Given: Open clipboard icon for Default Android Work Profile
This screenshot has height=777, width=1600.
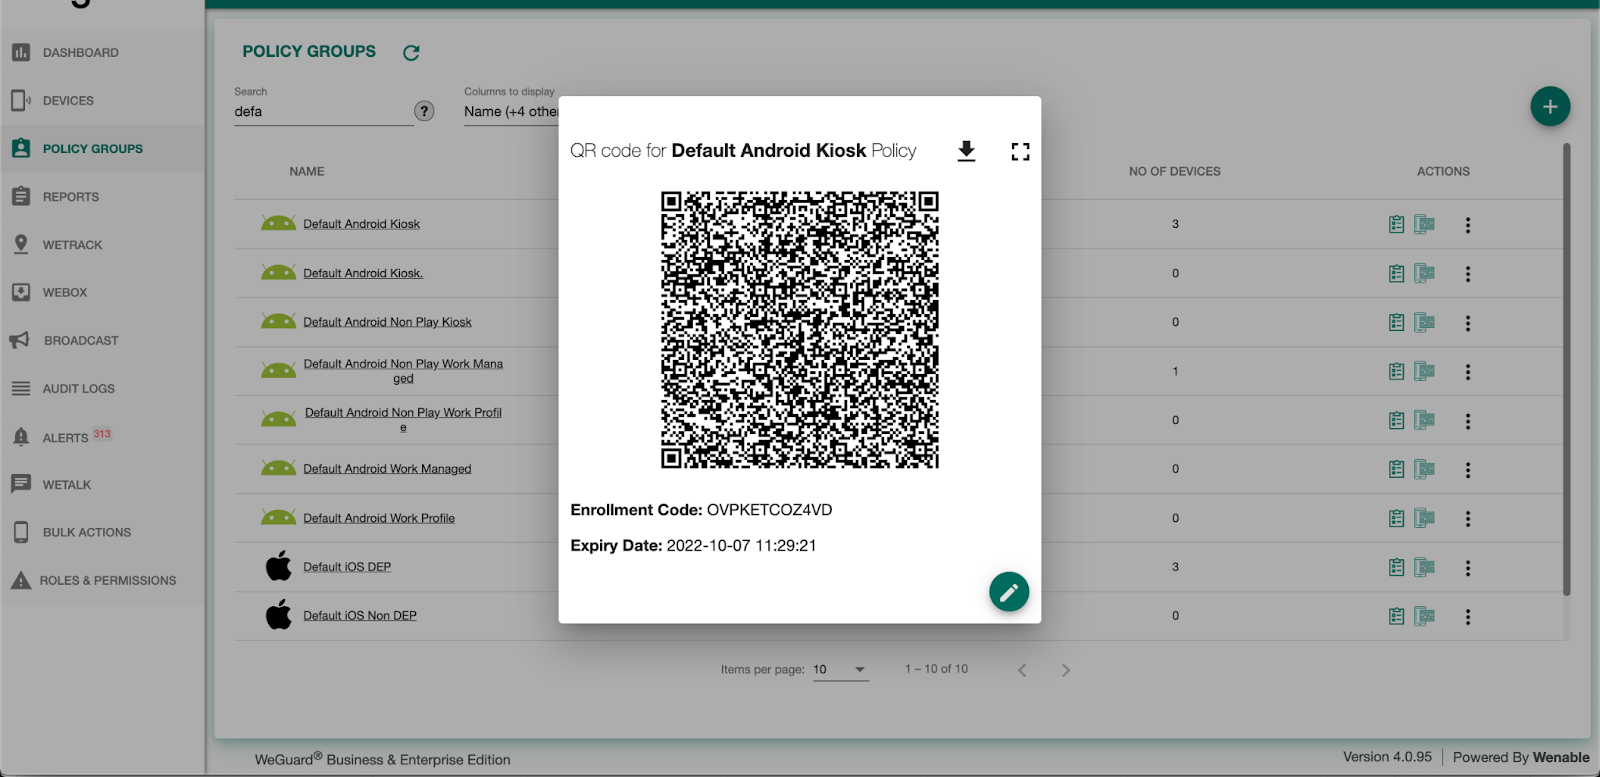Looking at the screenshot, I should (1397, 519).
